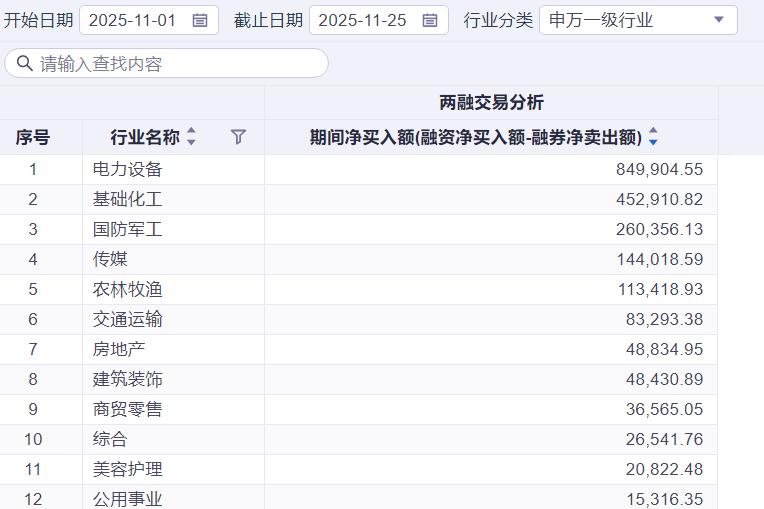Select the 商贸零售 row name
Viewport: 764px width, 509px height.
(128, 410)
